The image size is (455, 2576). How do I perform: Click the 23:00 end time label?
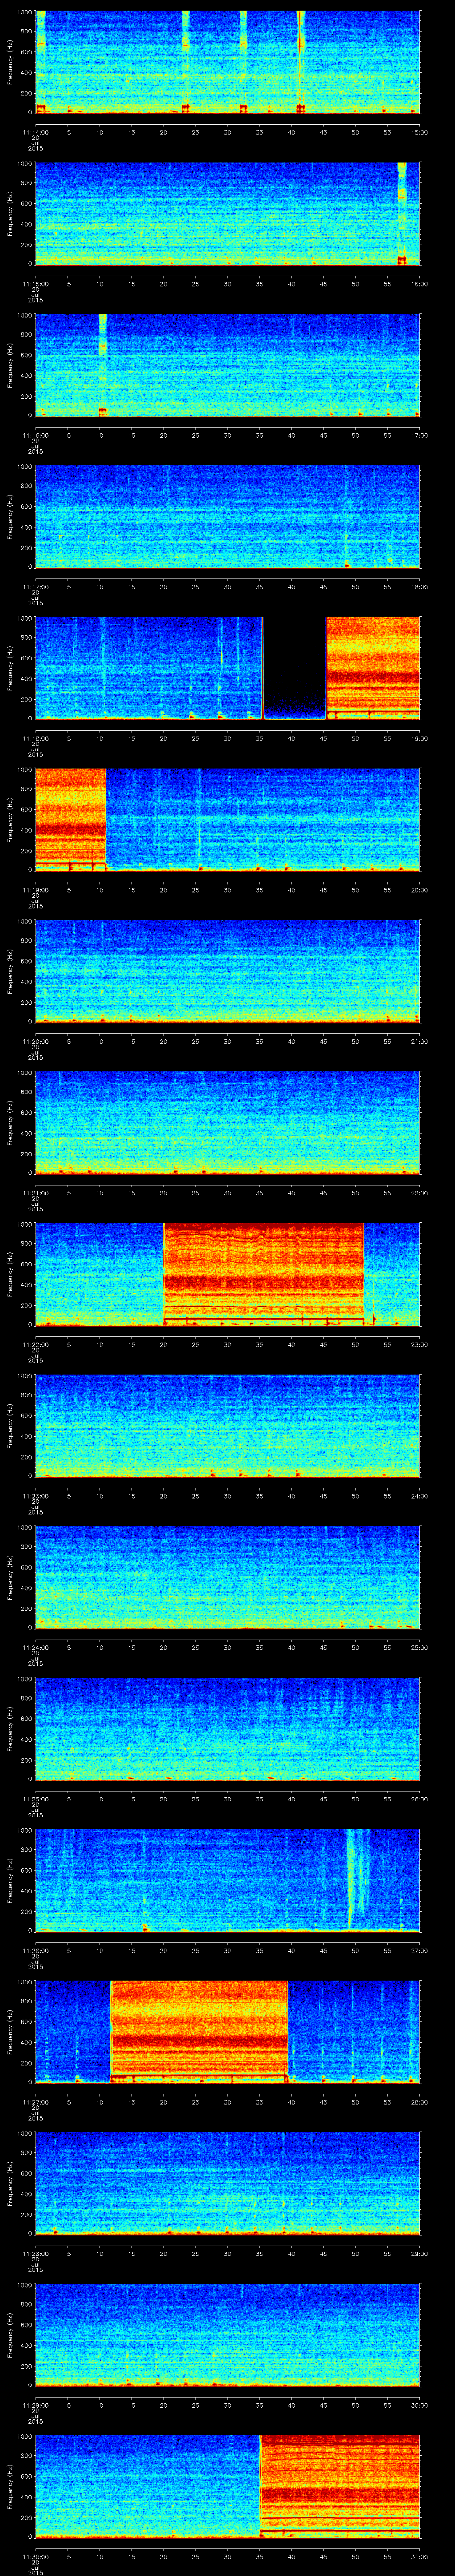tap(419, 1344)
